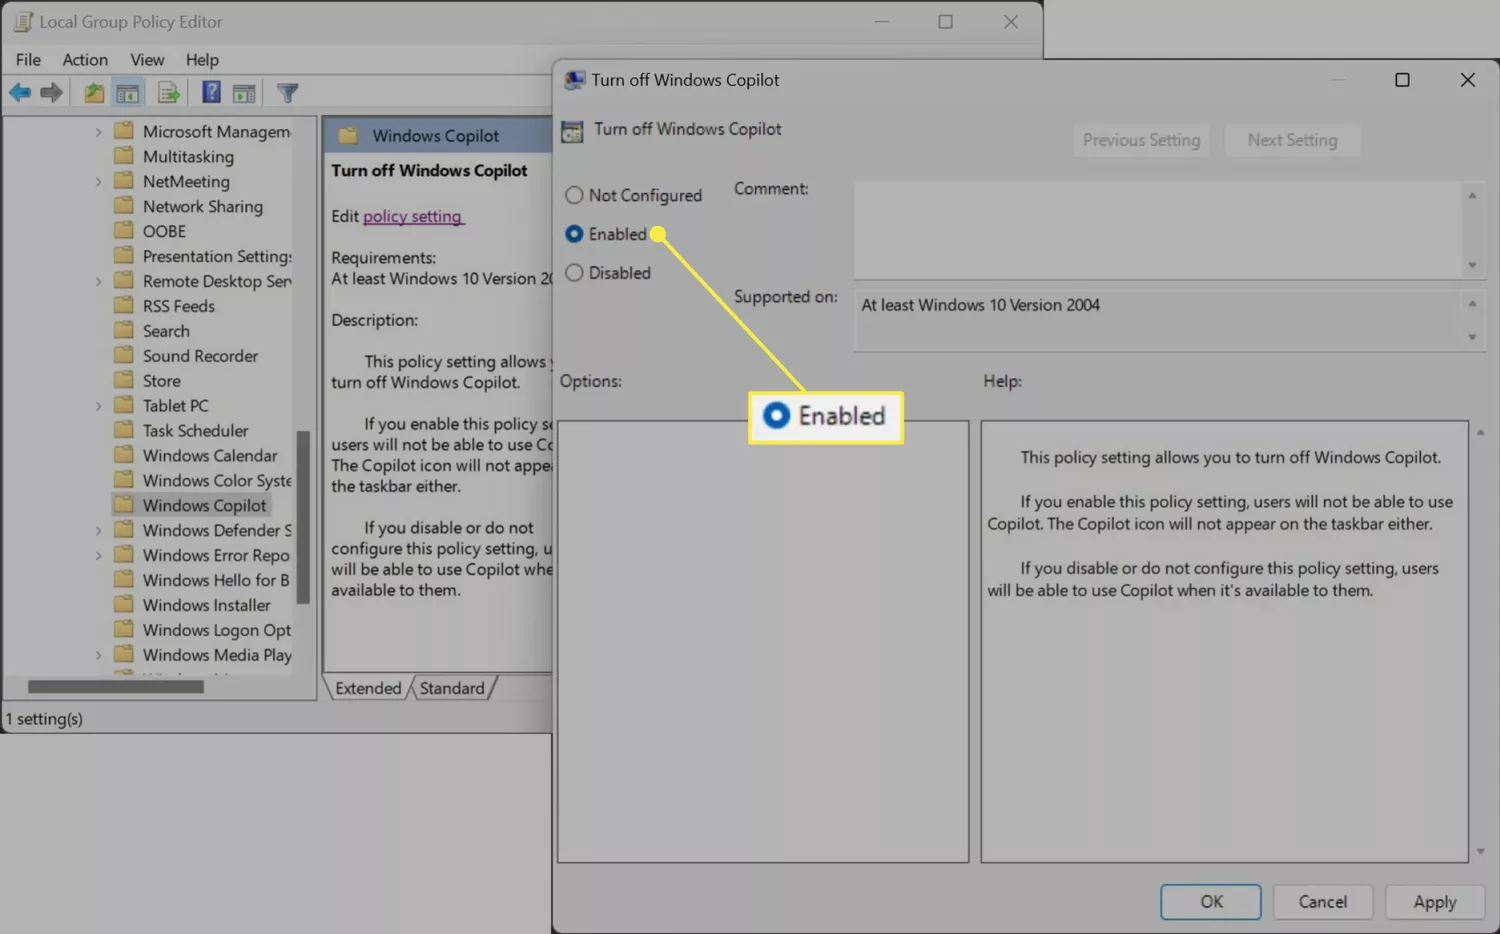Click the tree pane vertical scrollbar thumb

click(x=303, y=517)
